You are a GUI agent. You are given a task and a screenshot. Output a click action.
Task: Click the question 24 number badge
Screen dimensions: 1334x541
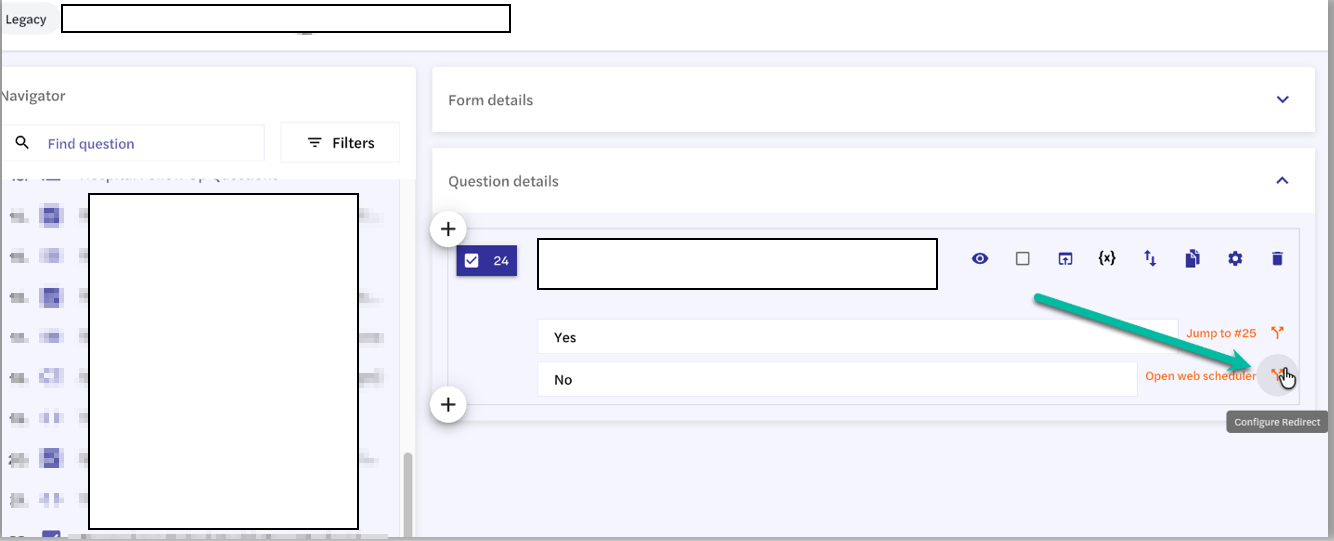pyautogui.click(x=487, y=261)
